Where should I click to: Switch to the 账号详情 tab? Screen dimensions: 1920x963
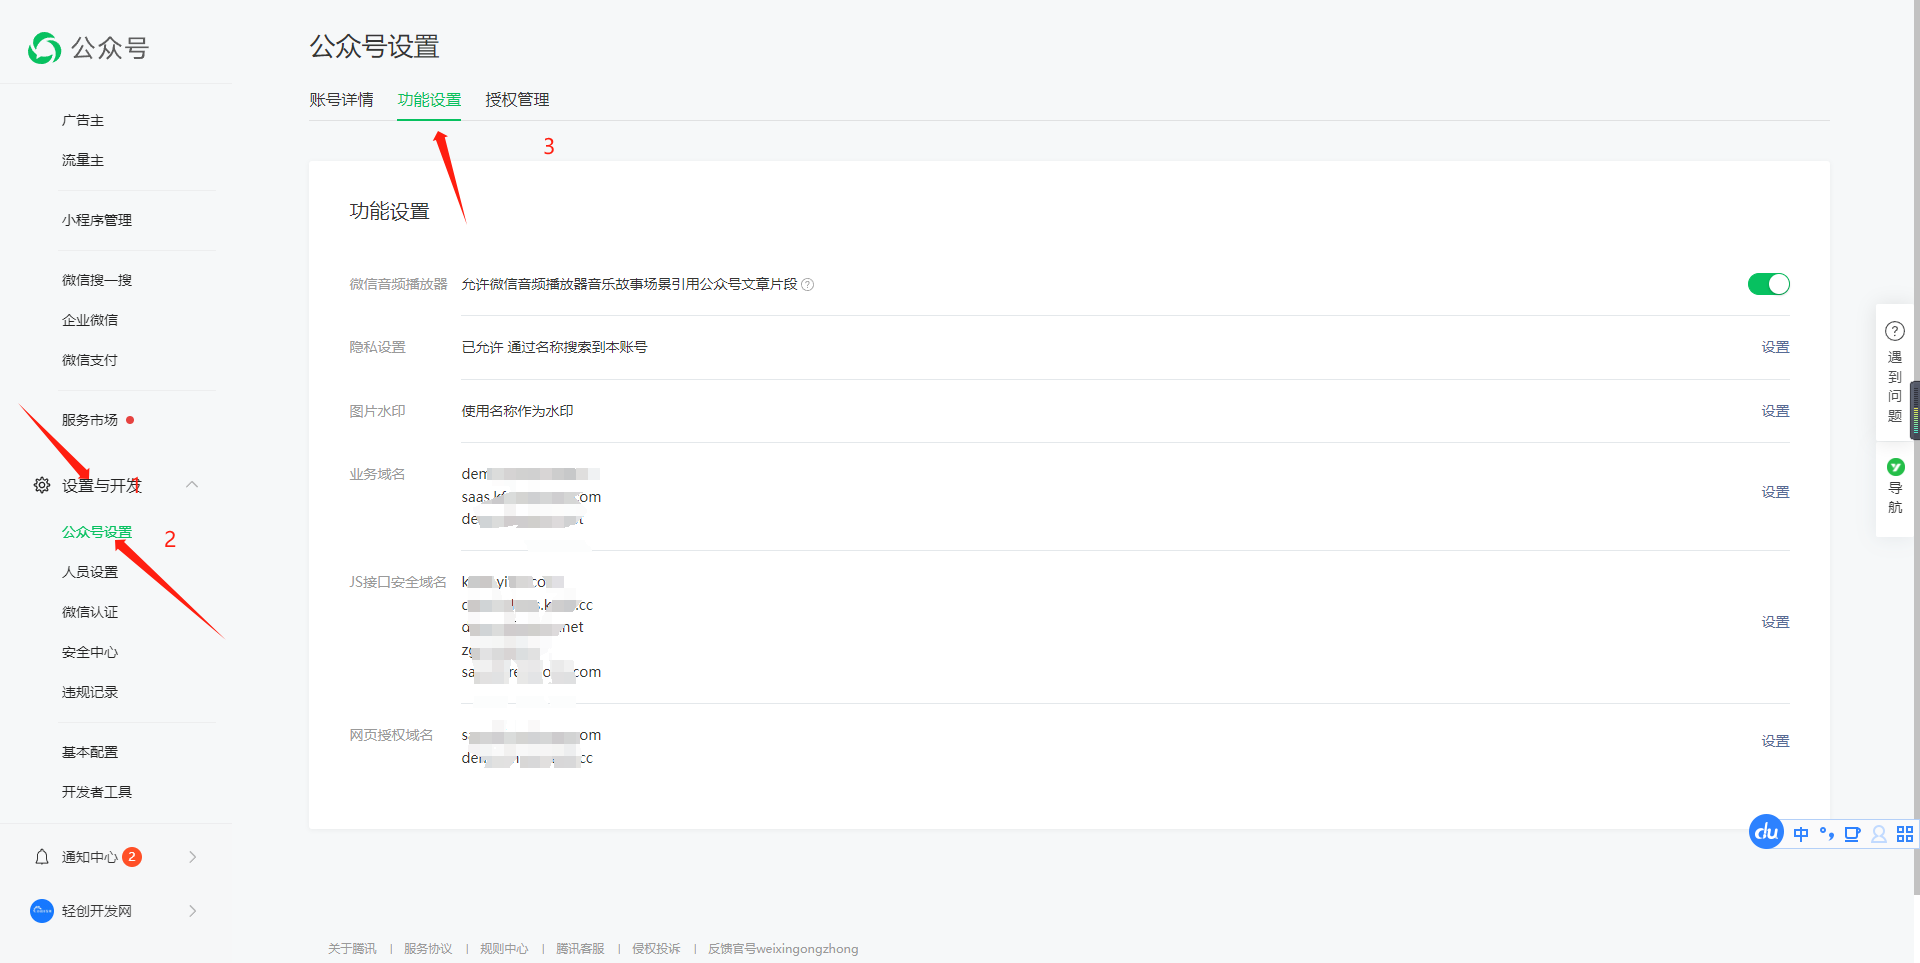click(x=341, y=100)
